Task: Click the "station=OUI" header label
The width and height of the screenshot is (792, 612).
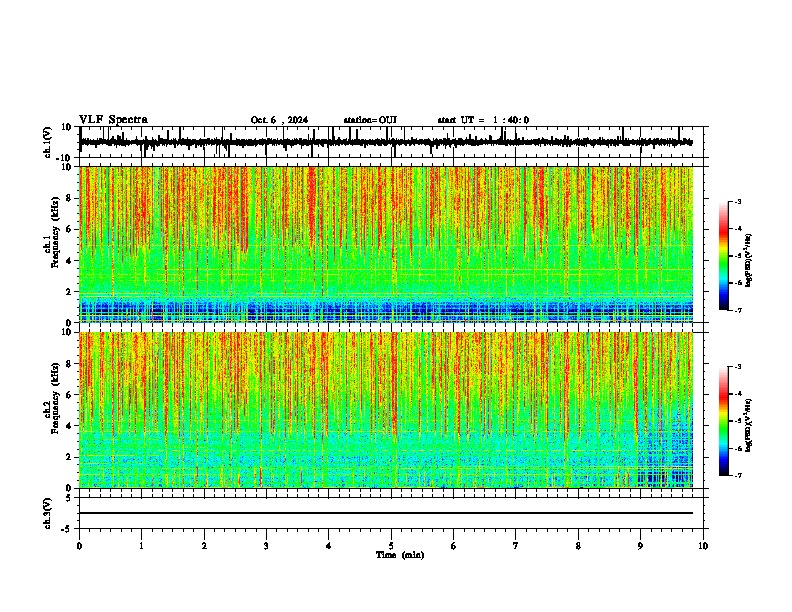Action: point(370,120)
